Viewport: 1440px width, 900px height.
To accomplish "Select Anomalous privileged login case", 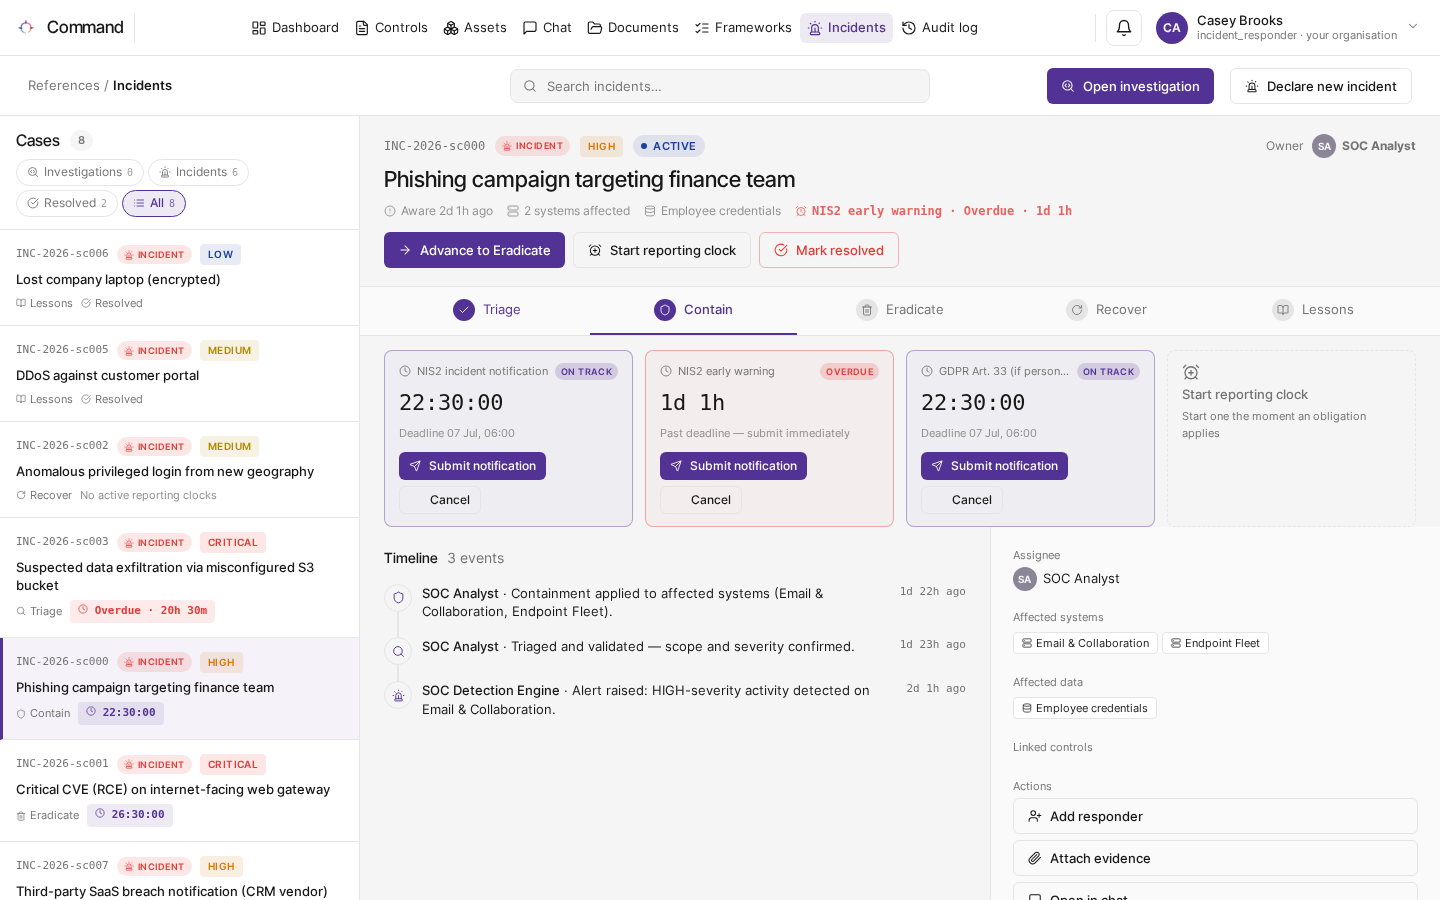I will pyautogui.click(x=180, y=470).
